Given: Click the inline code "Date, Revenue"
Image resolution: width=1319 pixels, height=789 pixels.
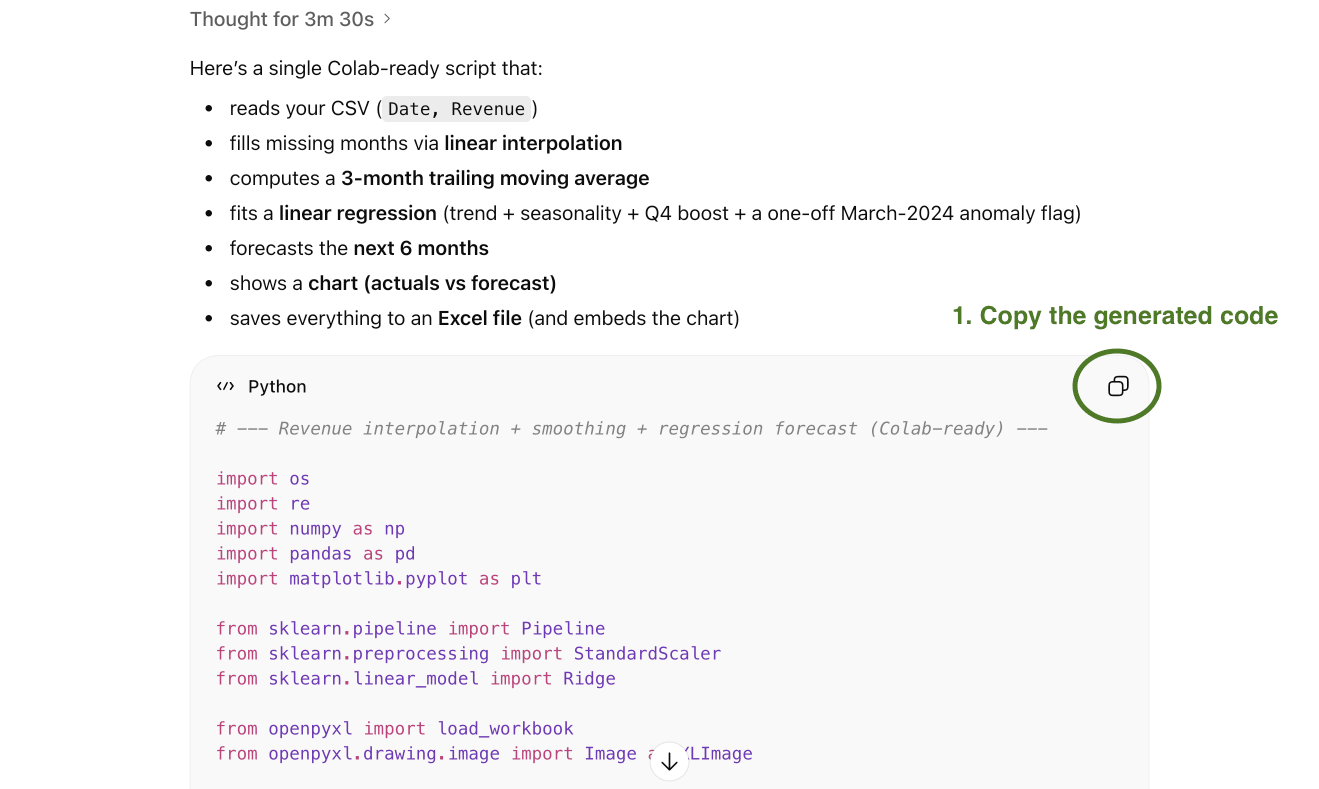Looking at the screenshot, I should tap(456, 109).
